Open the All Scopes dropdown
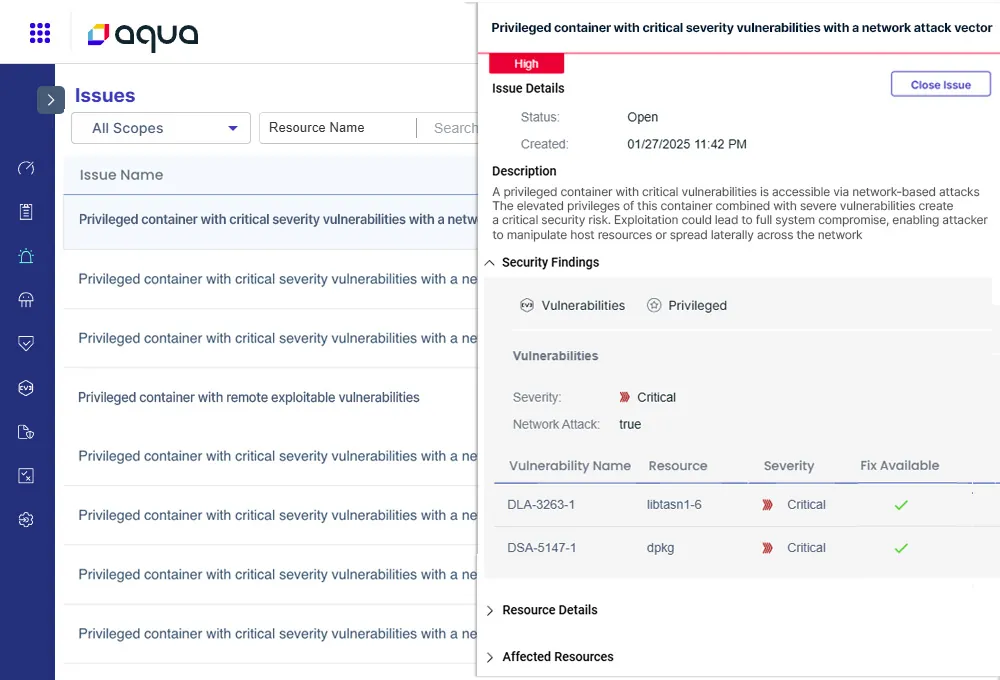Viewport: 1000px width, 680px height. click(161, 128)
